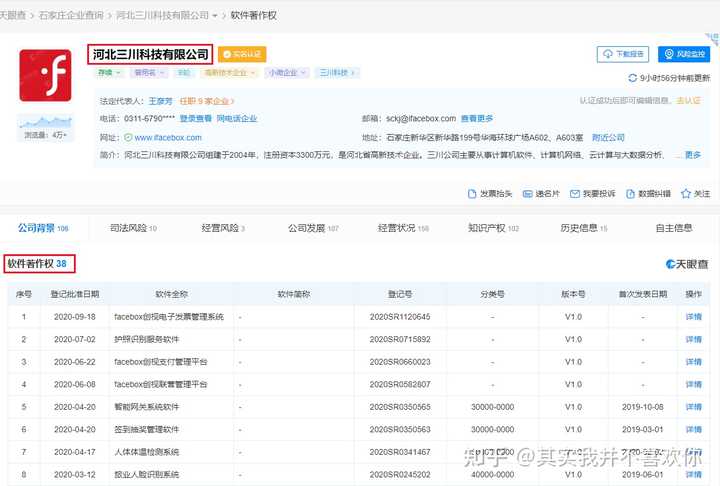Viewport: 720px width, 486px height.
Task: Click 查看更多 next to the email address
Action: click(x=477, y=119)
